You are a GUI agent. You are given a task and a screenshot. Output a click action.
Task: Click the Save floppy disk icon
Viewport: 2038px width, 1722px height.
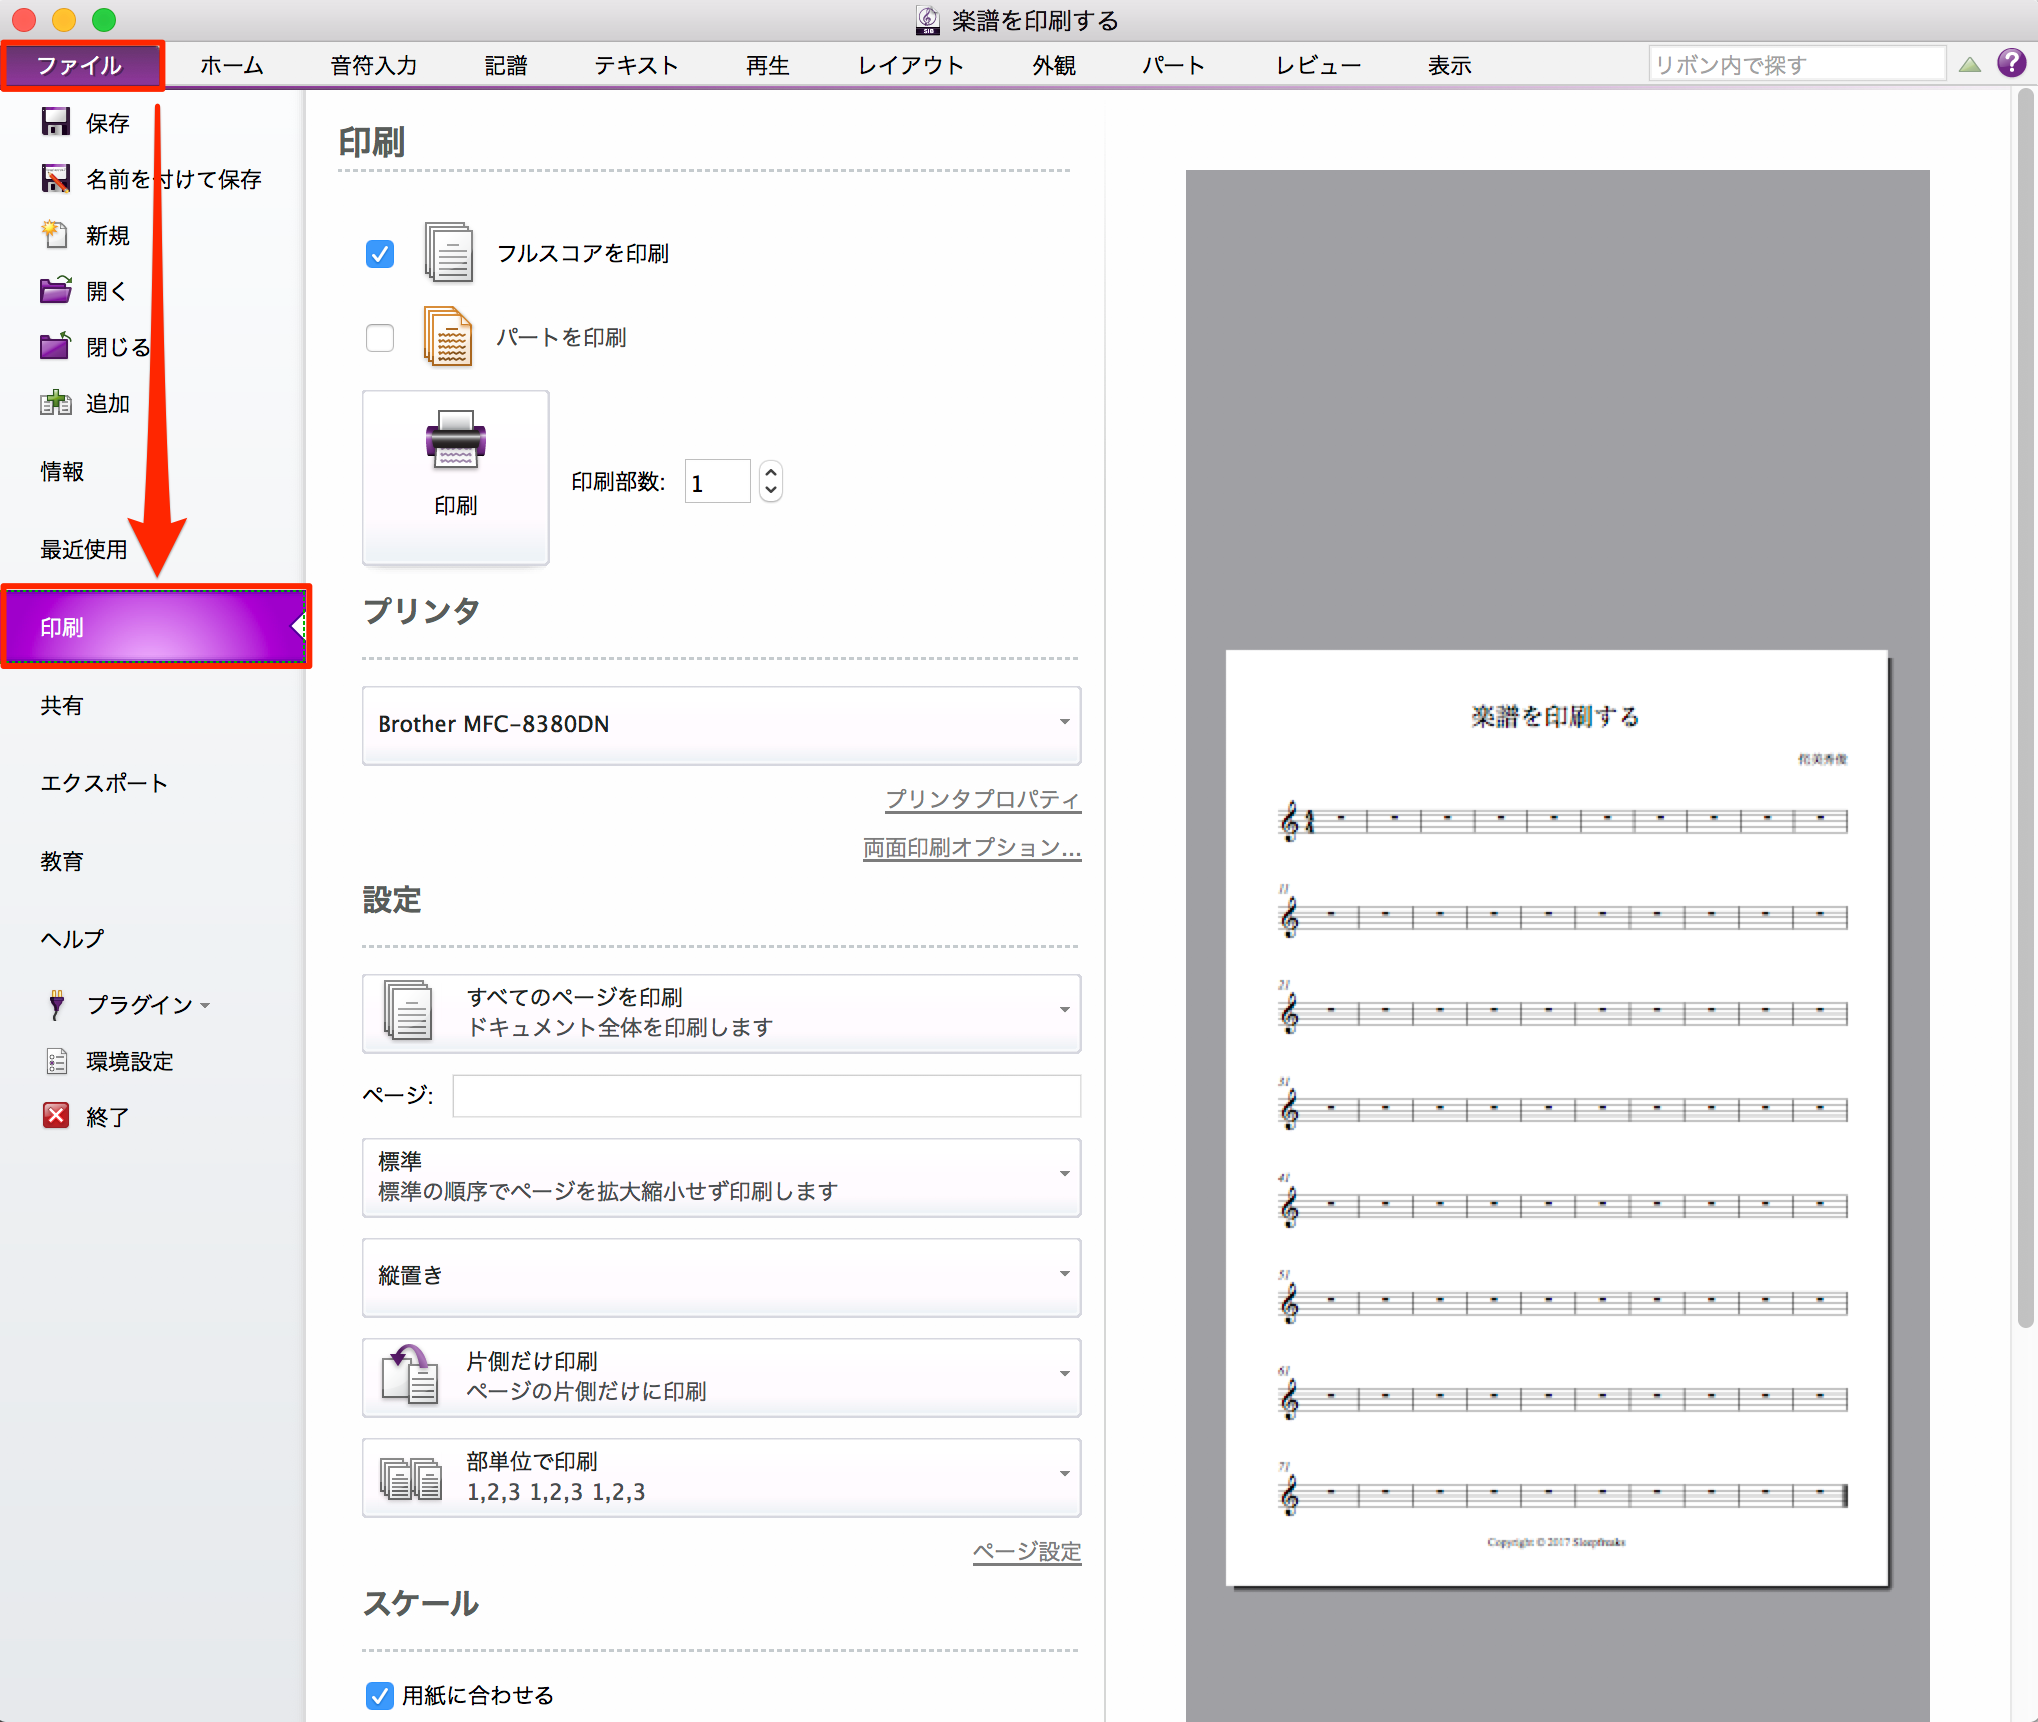tap(56, 122)
